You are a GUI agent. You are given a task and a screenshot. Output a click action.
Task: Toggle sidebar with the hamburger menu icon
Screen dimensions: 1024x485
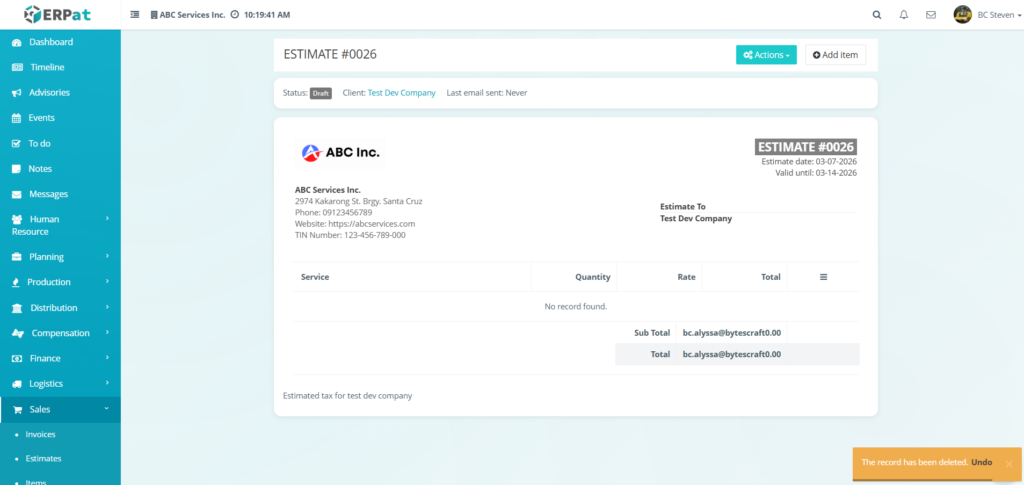135,15
